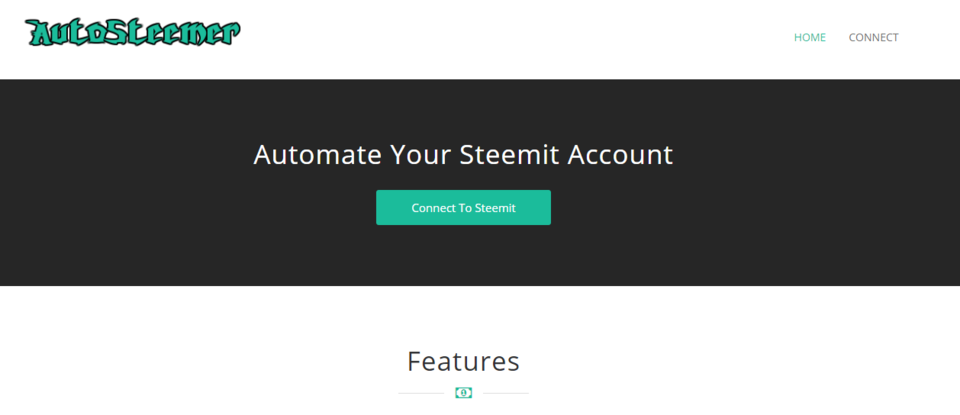Tap the green AutoSteemer brand image
The height and width of the screenshot is (415, 960).
coord(133,32)
